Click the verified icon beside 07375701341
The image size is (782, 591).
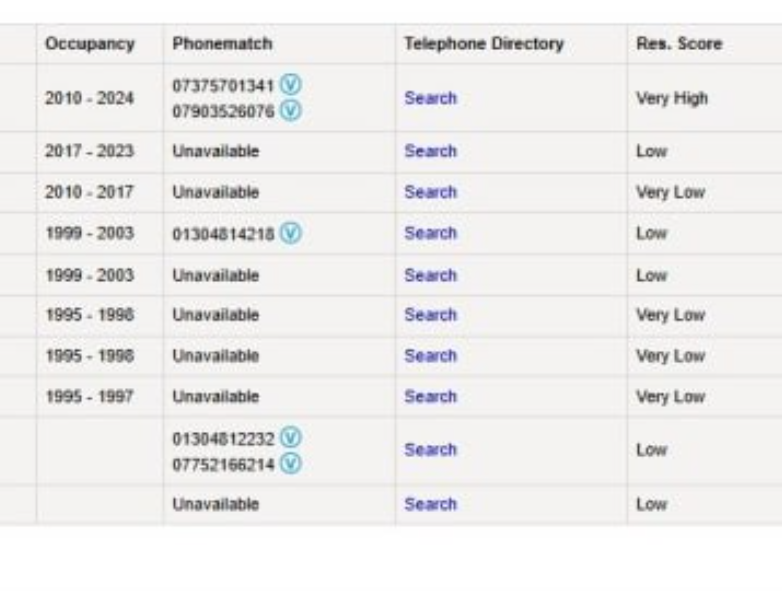(x=290, y=84)
